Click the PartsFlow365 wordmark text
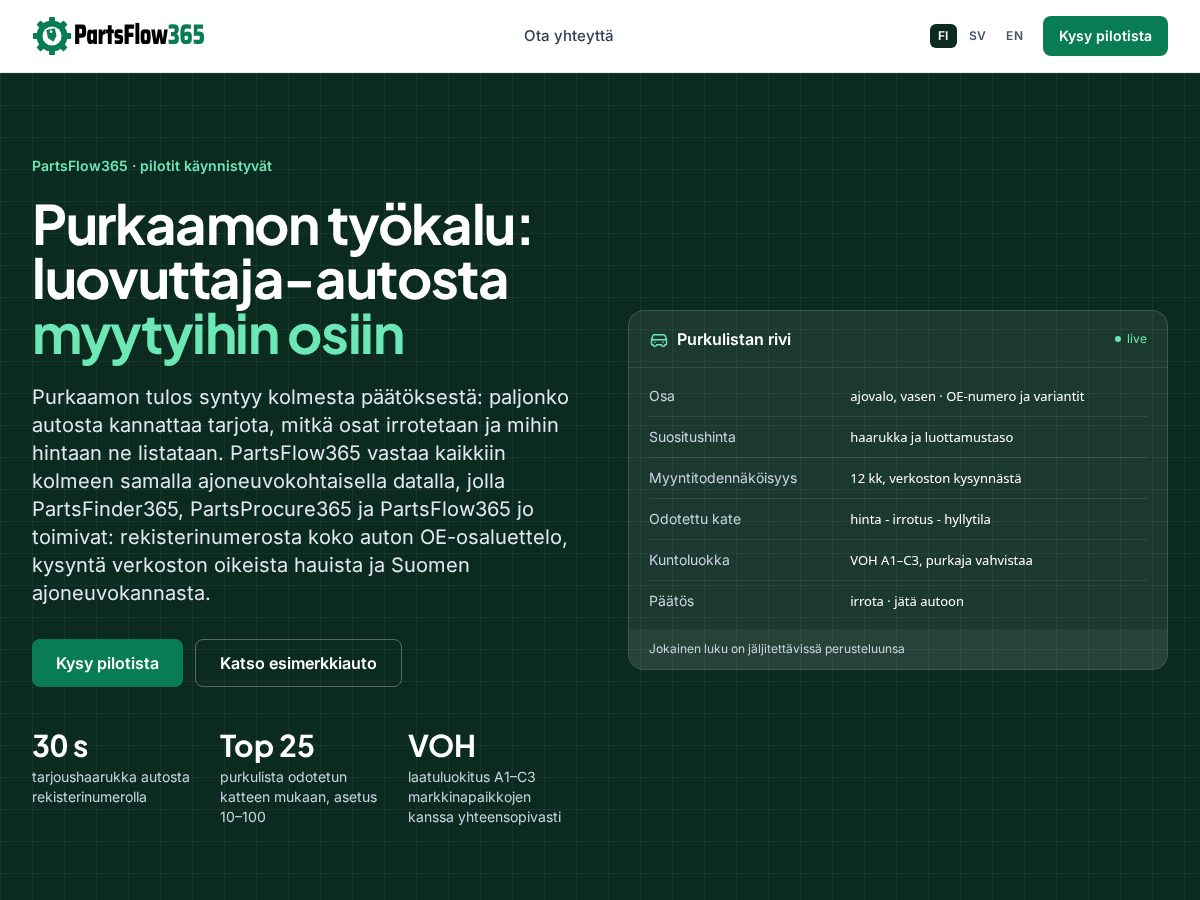The image size is (1200, 900). (139, 35)
